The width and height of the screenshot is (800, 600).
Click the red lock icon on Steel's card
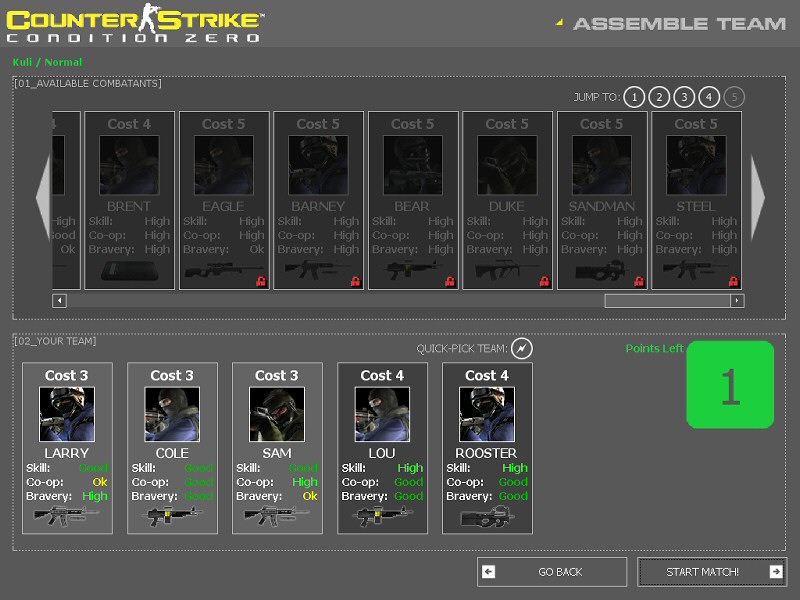point(733,281)
